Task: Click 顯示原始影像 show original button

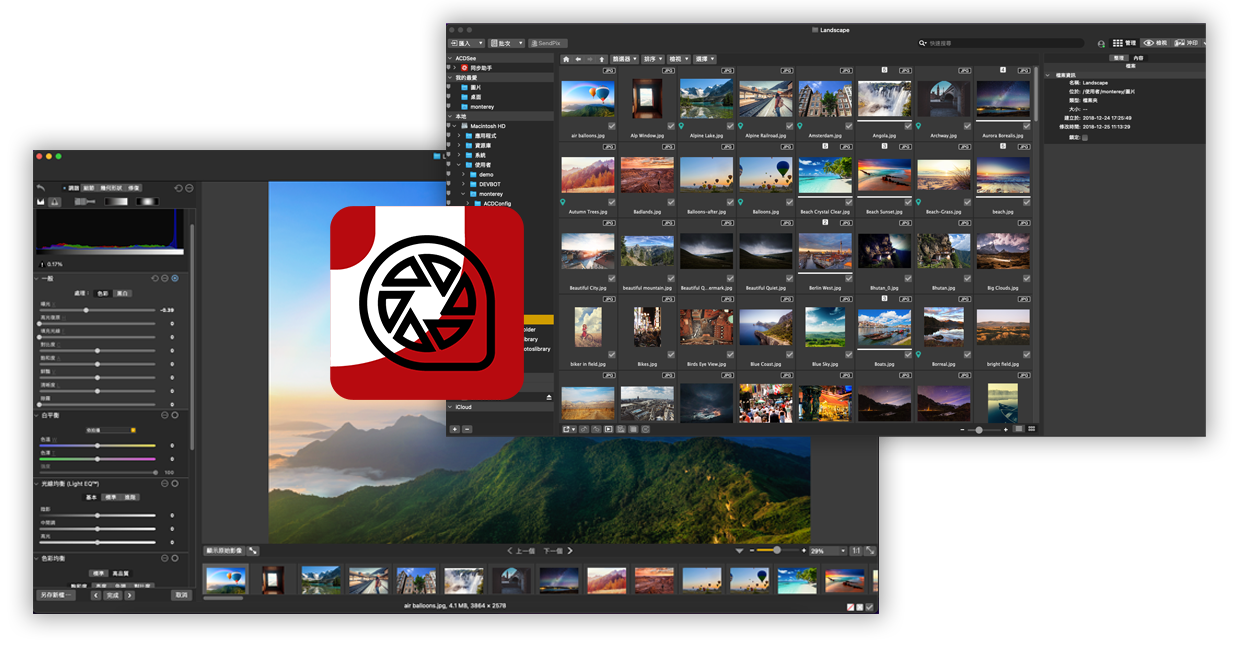Action: point(225,551)
